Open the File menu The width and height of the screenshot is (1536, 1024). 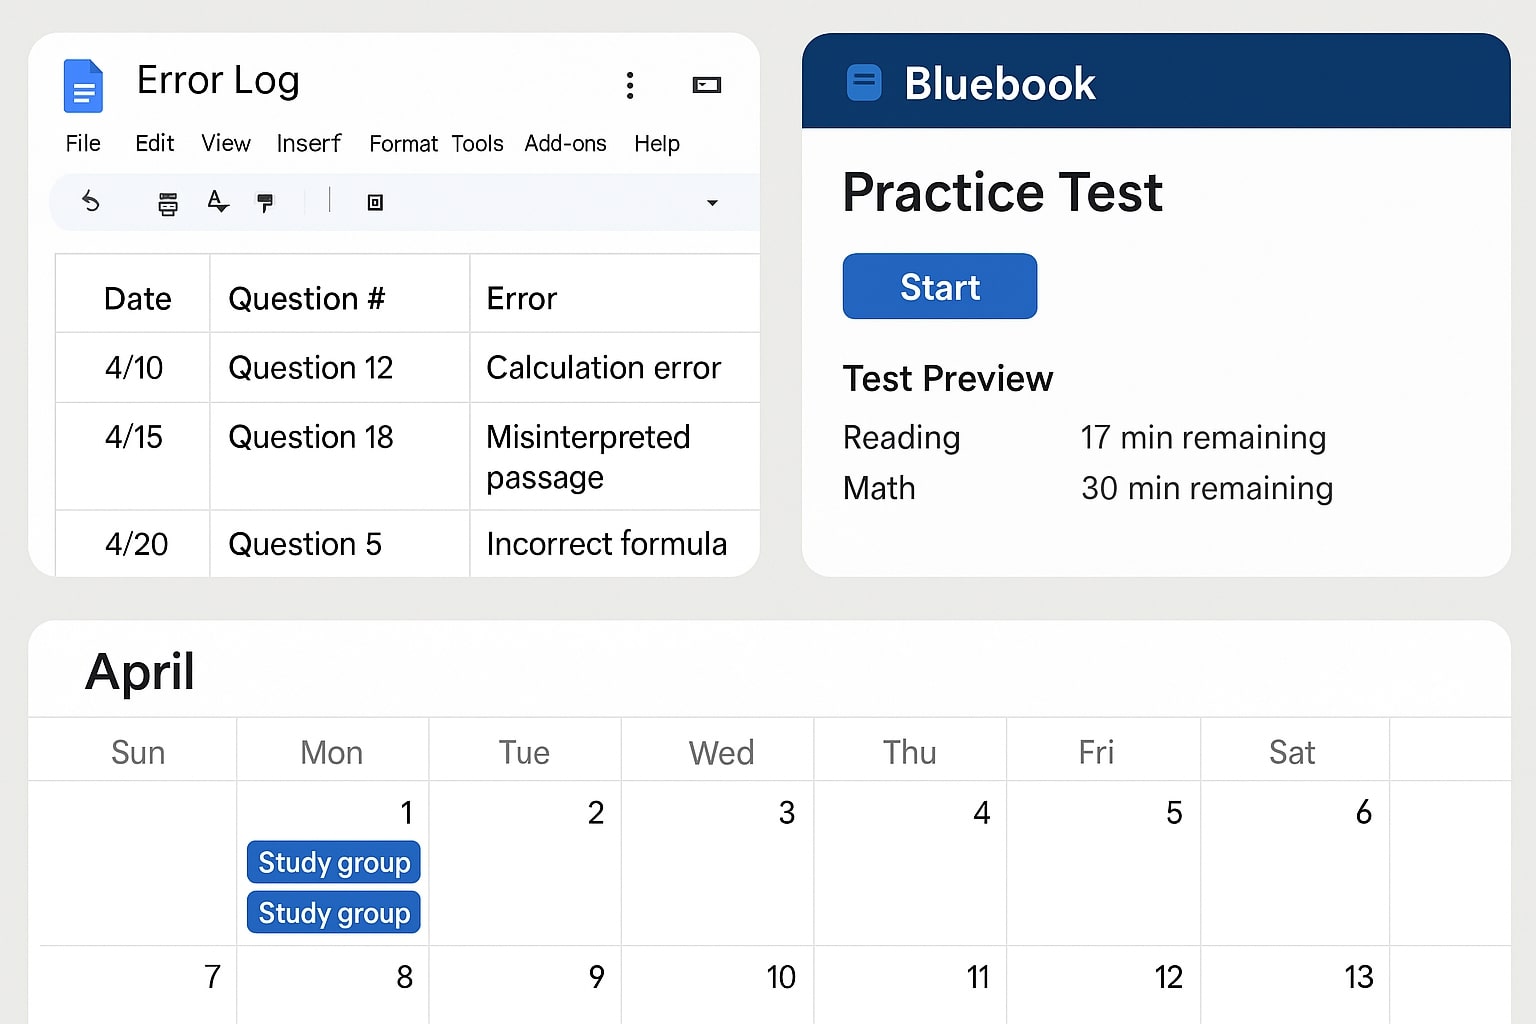[83, 144]
